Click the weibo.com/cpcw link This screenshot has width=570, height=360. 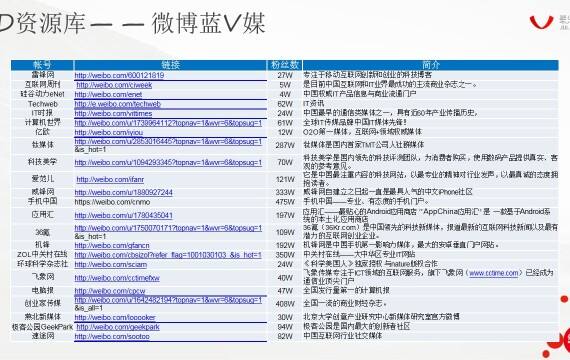pyautogui.click(x=110, y=291)
